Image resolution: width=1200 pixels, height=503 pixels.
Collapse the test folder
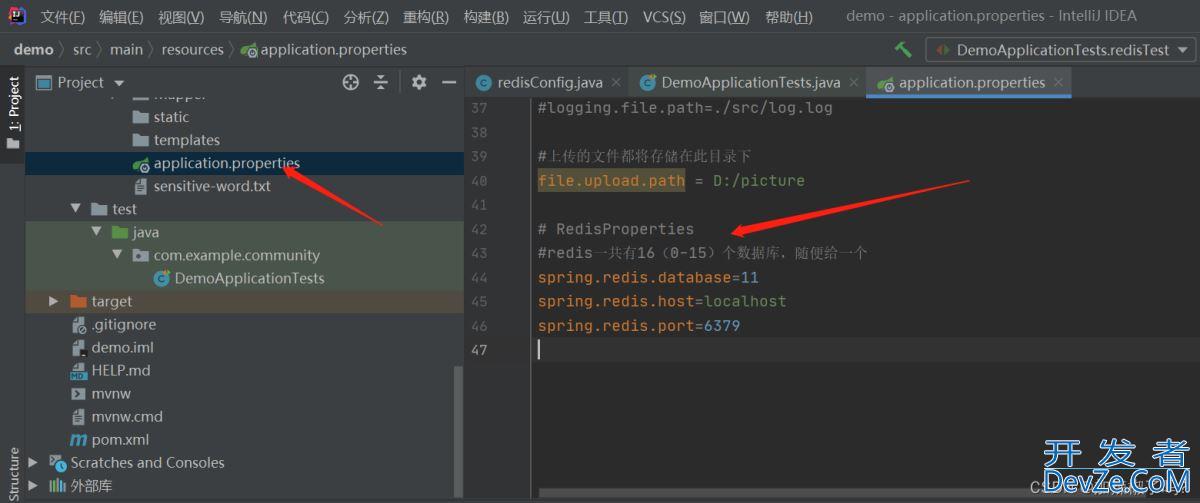(x=75, y=209)
